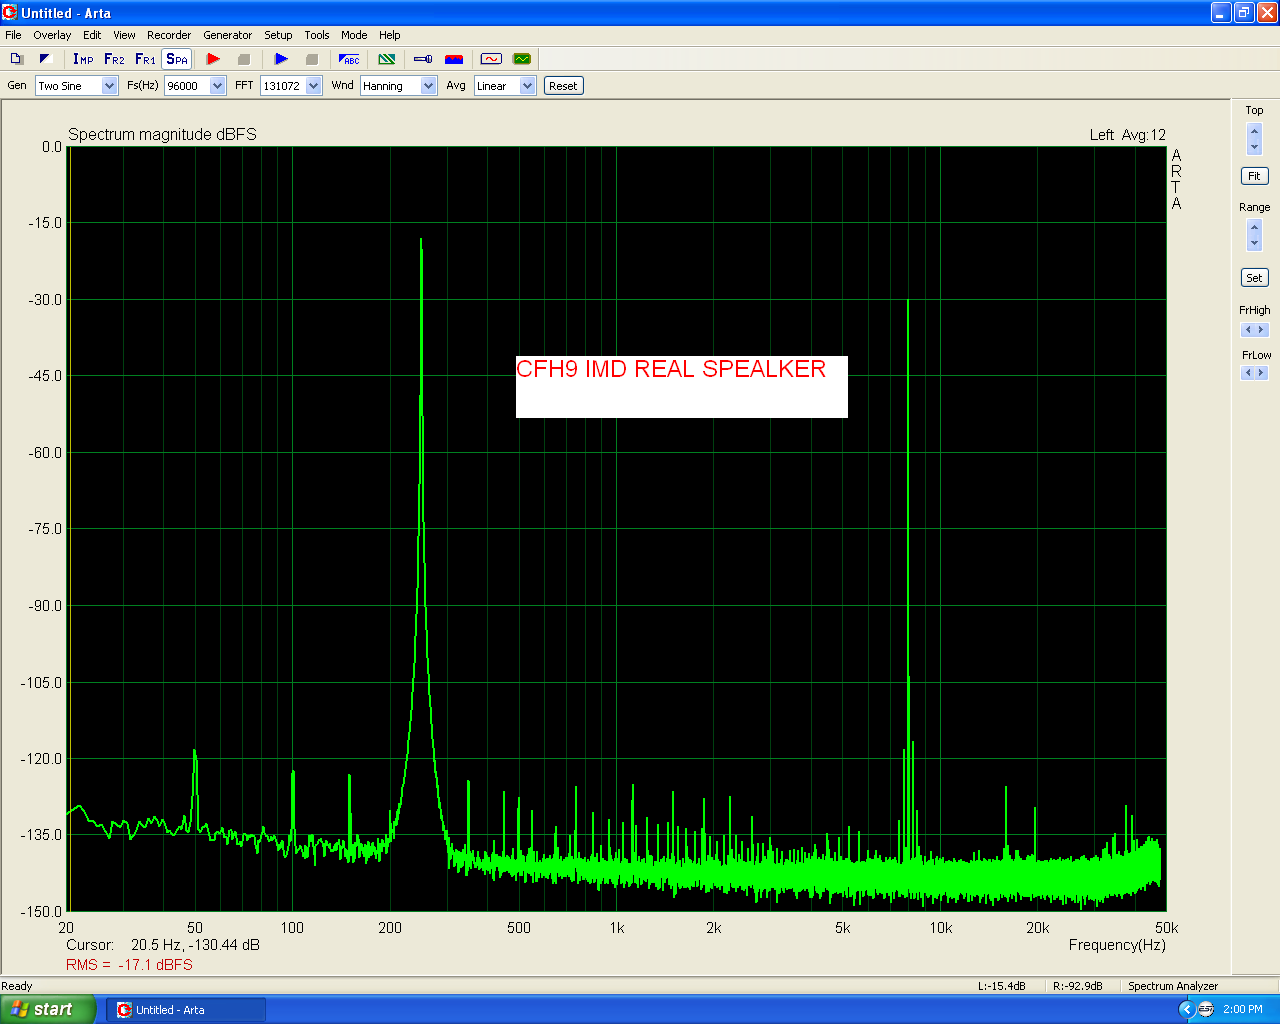Increase Top value with up arrow
Screen dimensions: 1280x1024
coord(1255,131)
